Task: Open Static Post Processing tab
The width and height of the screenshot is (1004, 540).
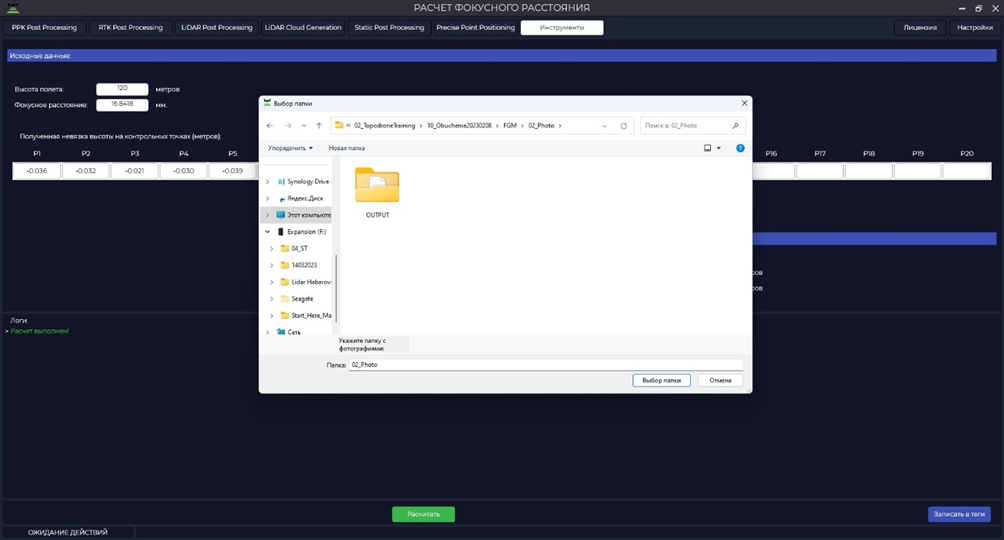Action: (x=389, y=28)
